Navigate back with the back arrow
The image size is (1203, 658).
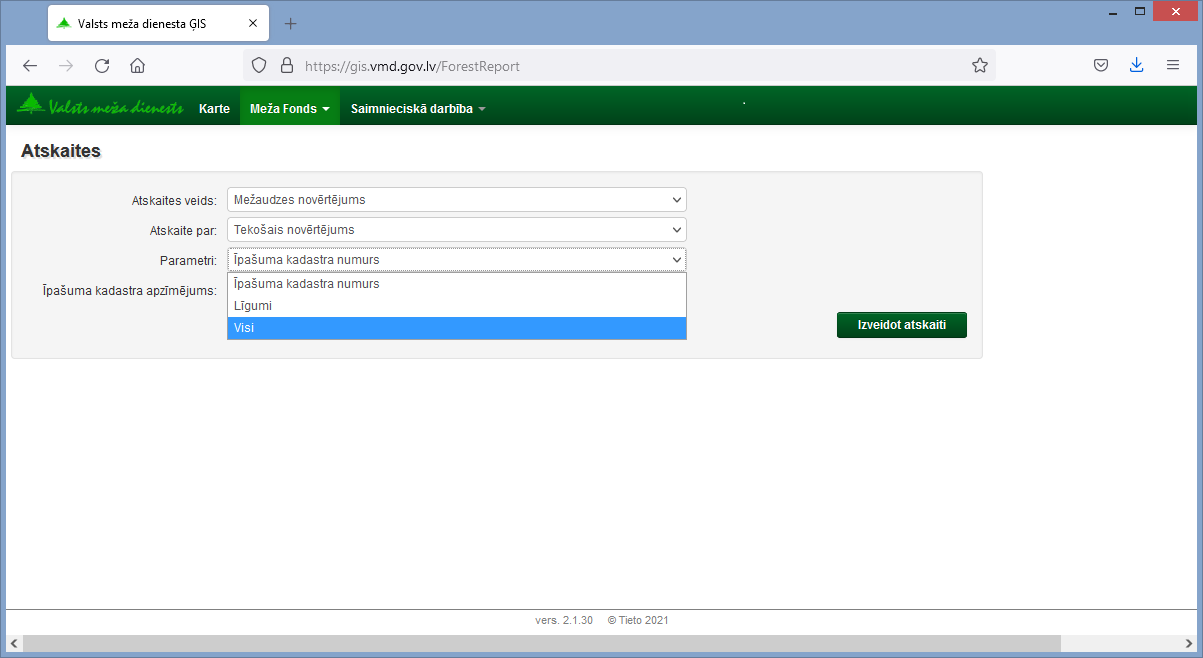pyautogui.click(x=29, y=65)
